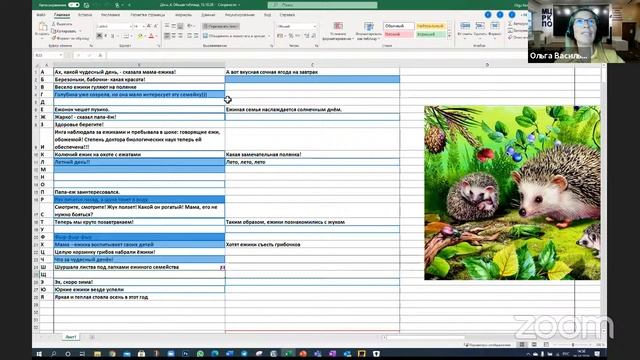640x360 pixels.
Task: Open WhatsApp from the taskbar
Action: tap(200, 353)
